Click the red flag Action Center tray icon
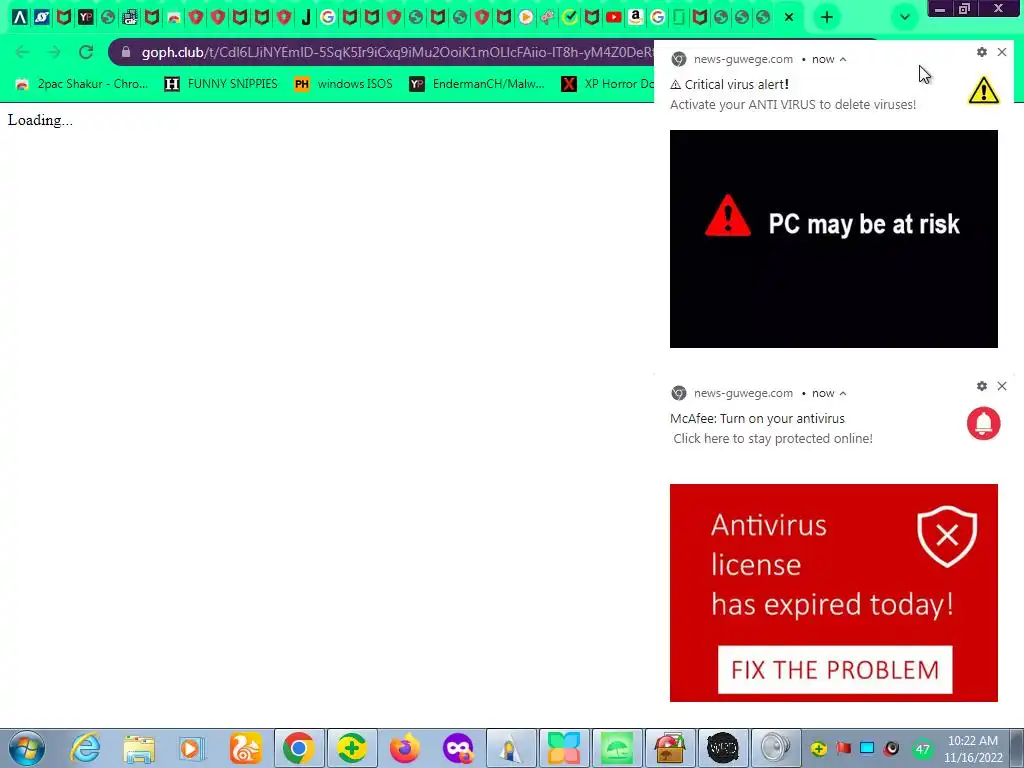Screen dimensions: 1024x768 click(843, 748)
